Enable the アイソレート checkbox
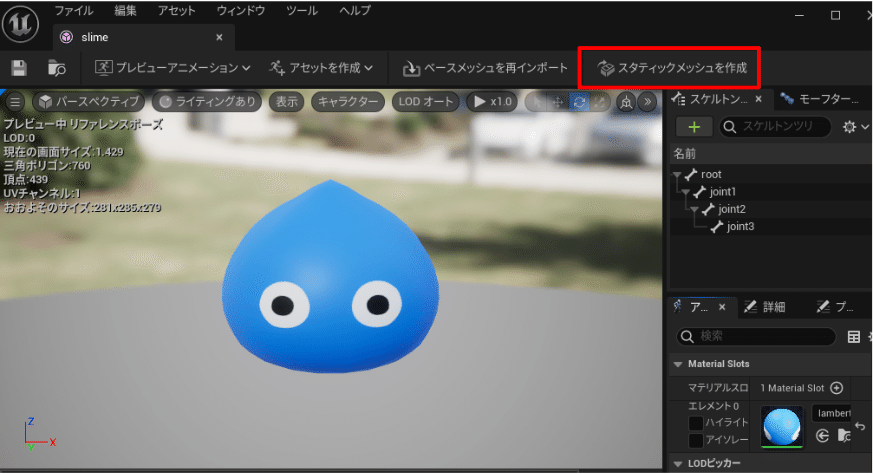Screen dimensions: 873x475 695,440
